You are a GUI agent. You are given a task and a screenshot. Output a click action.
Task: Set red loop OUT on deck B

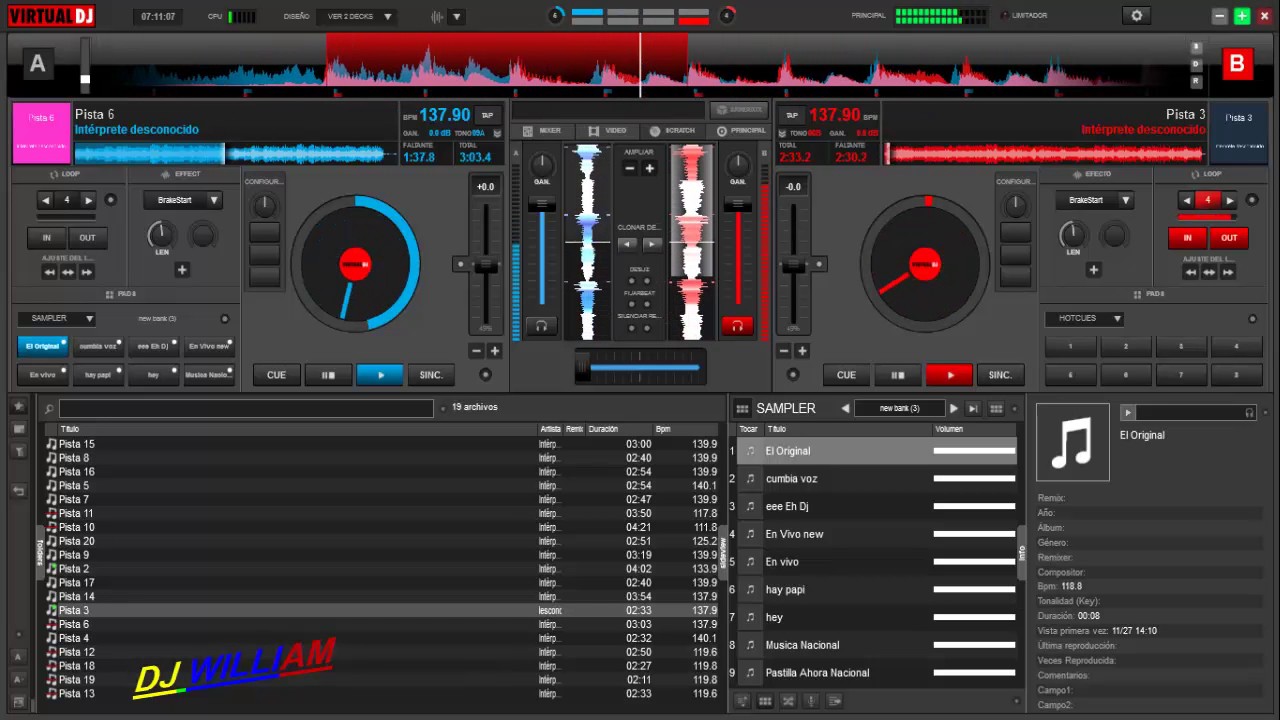pyautogui.click(x=1229, y=238)
